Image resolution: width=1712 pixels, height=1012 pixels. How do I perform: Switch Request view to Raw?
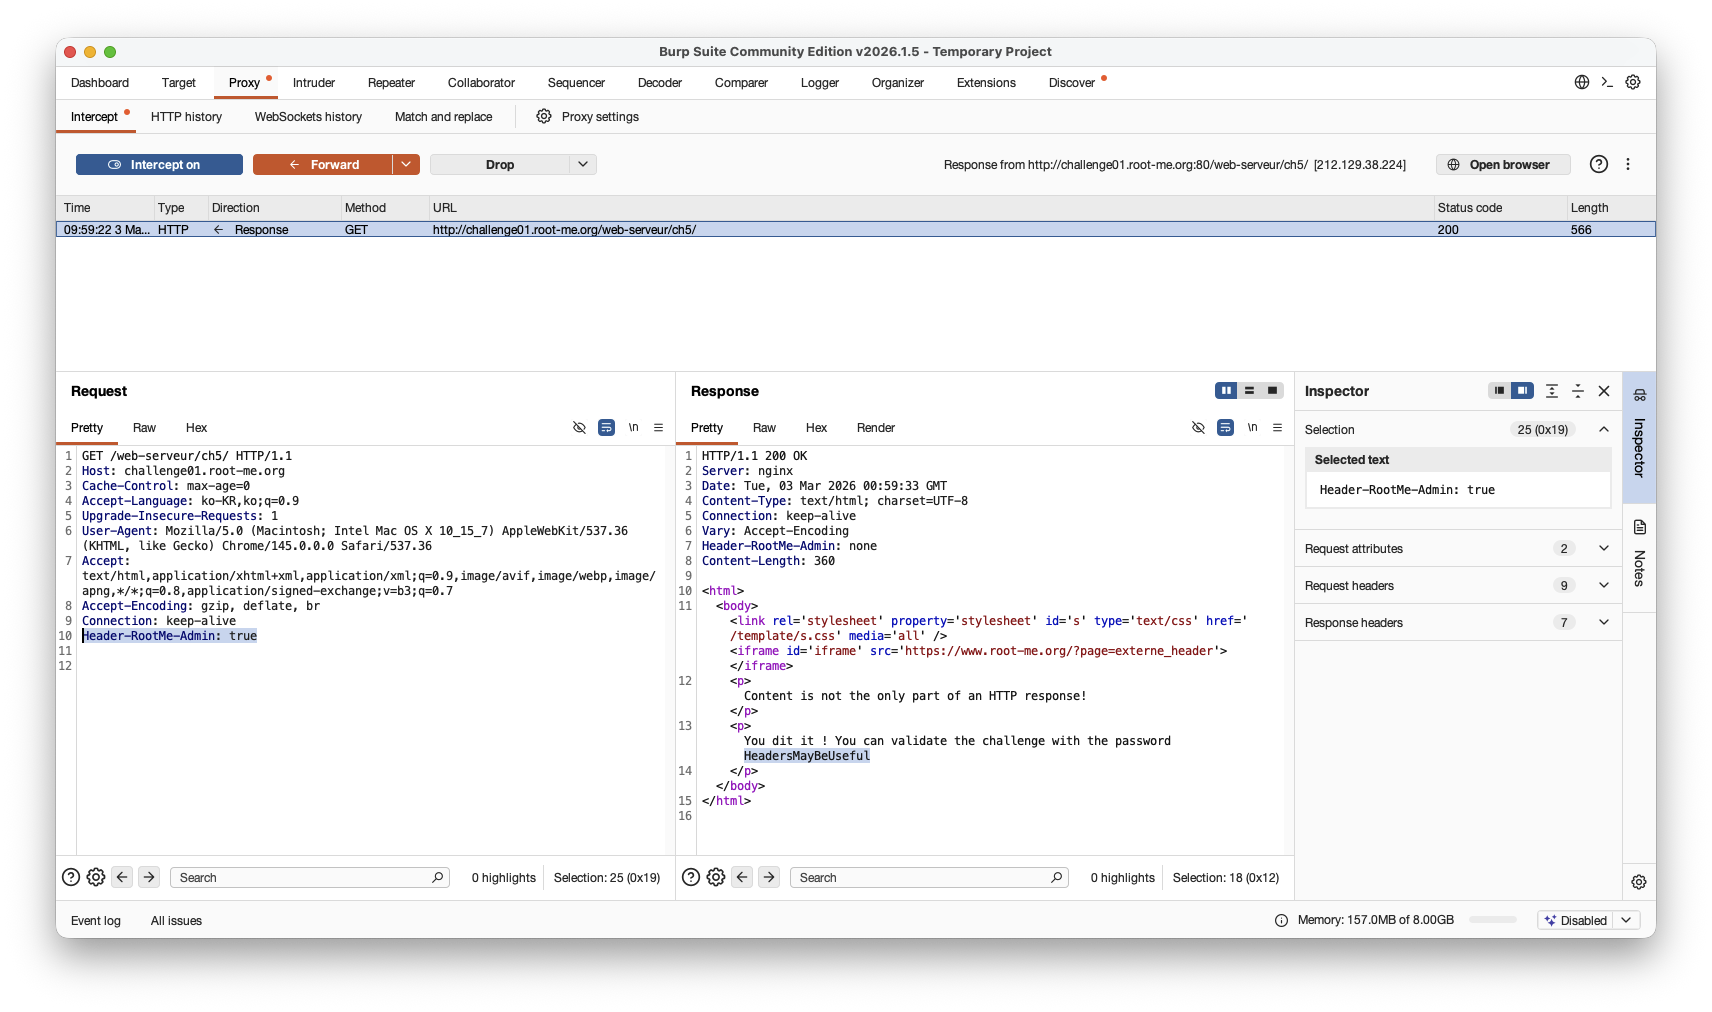pyautogui.click(x=144, y=428)
